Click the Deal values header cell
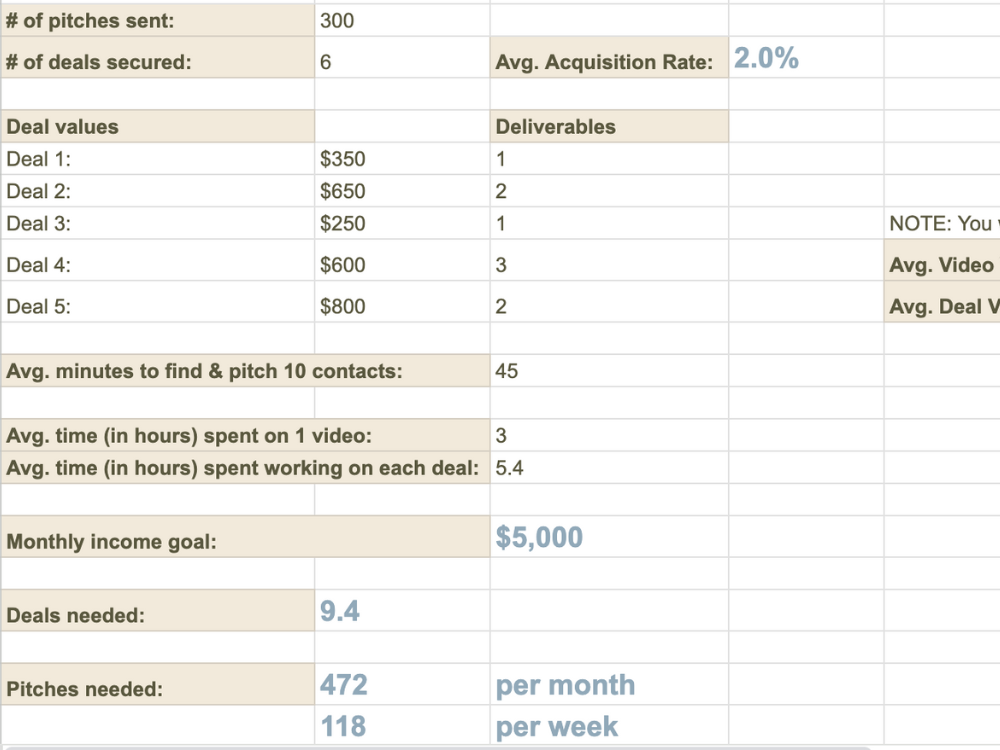1000x750 pixels. pyautogui.click(x=158, y=126)
